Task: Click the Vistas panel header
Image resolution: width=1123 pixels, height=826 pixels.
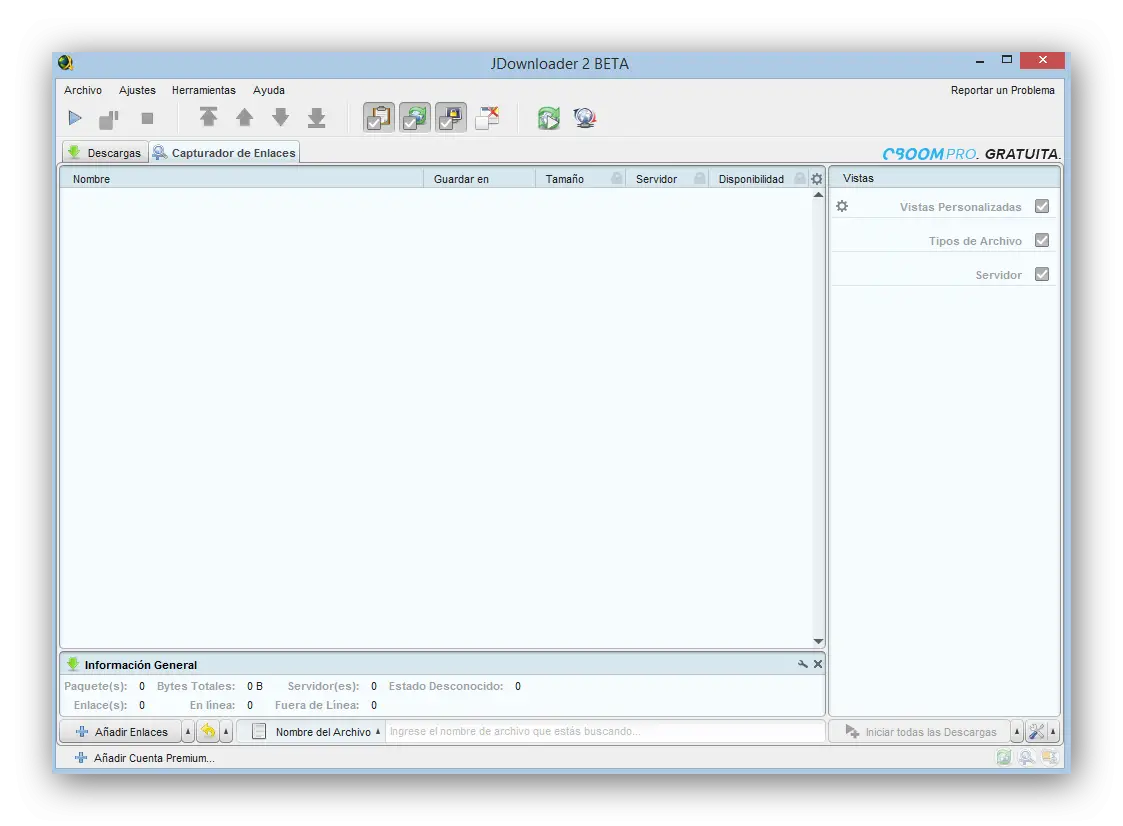Action: (x=944, y=178)
